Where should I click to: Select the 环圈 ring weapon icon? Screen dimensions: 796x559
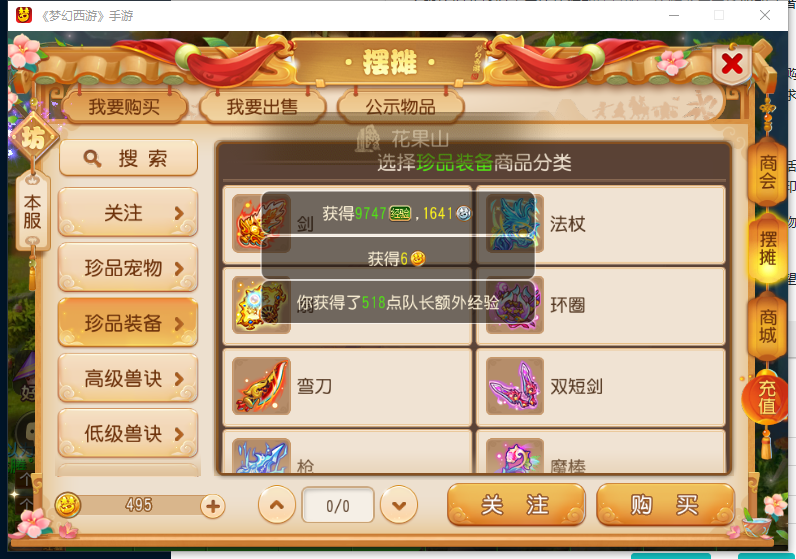(515, 305)
